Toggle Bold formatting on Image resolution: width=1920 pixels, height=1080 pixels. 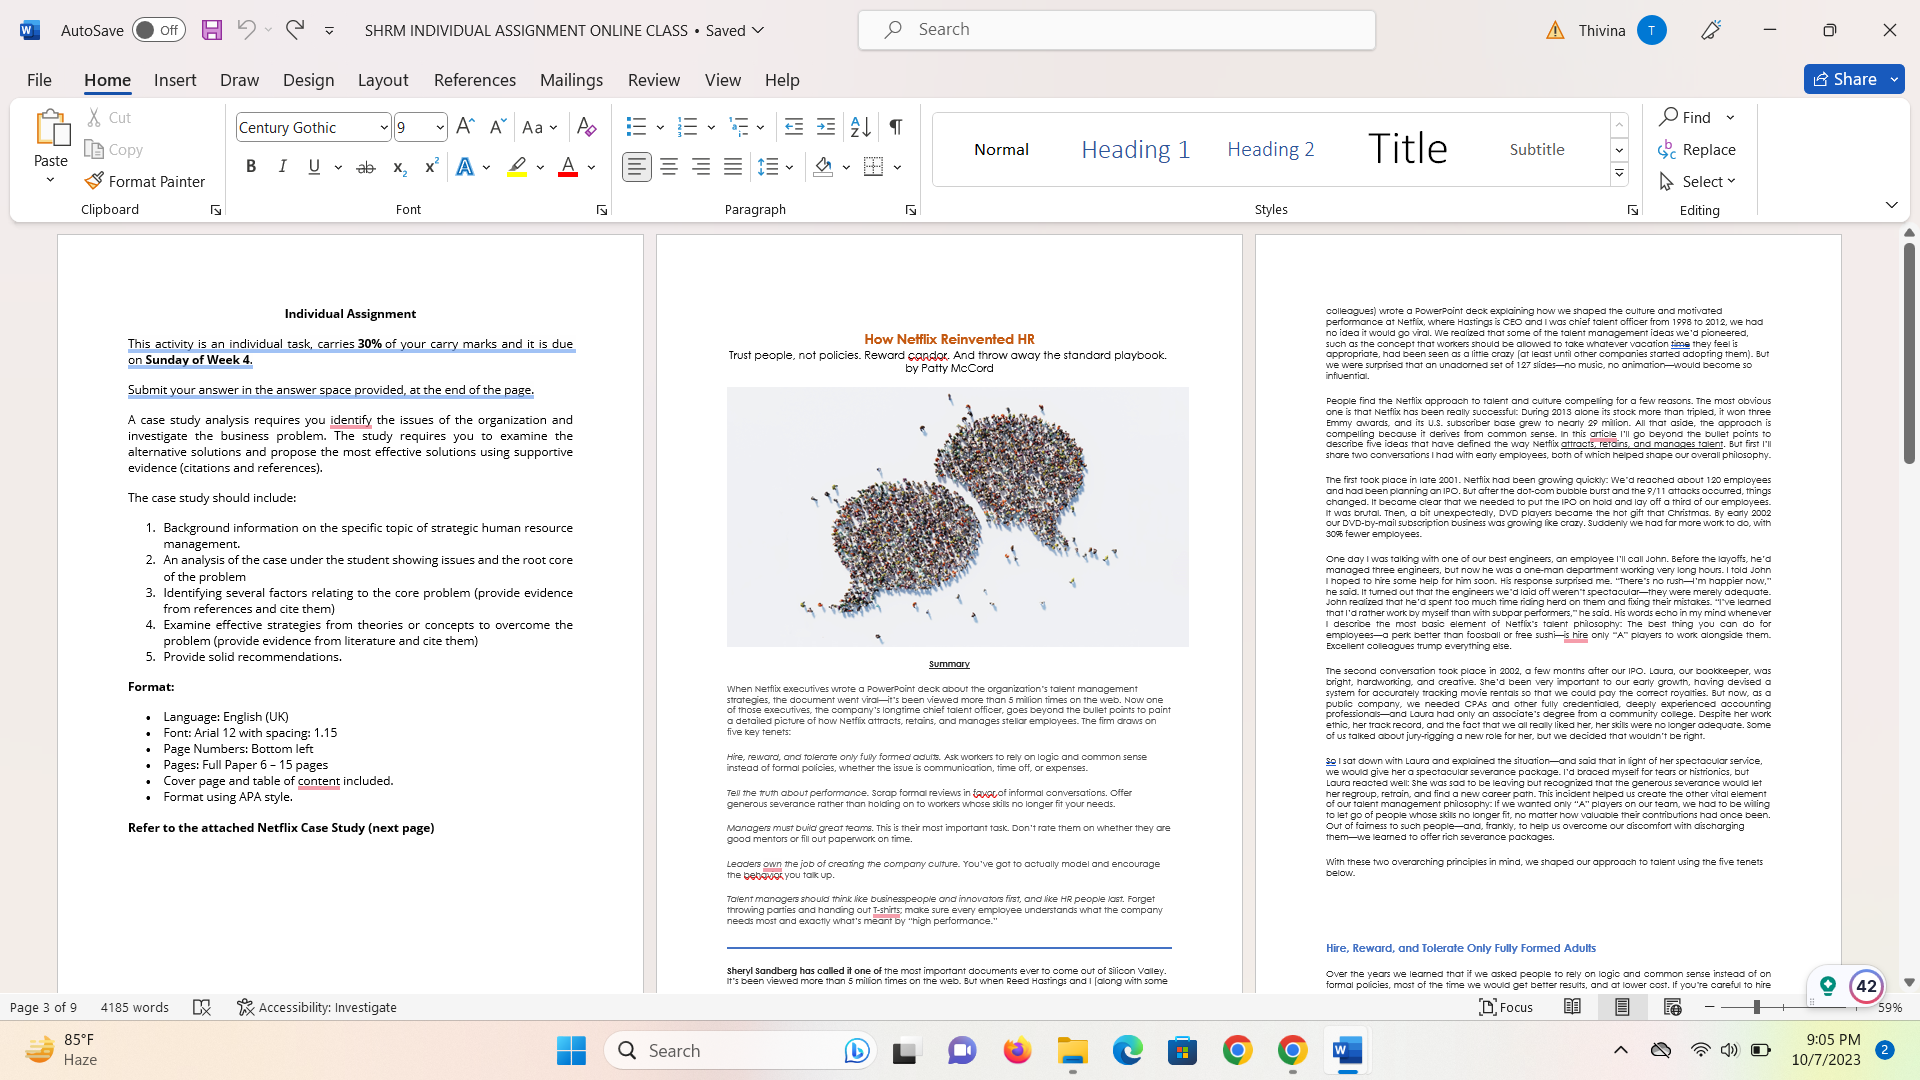pyautogui.click(x=251, y=167)
